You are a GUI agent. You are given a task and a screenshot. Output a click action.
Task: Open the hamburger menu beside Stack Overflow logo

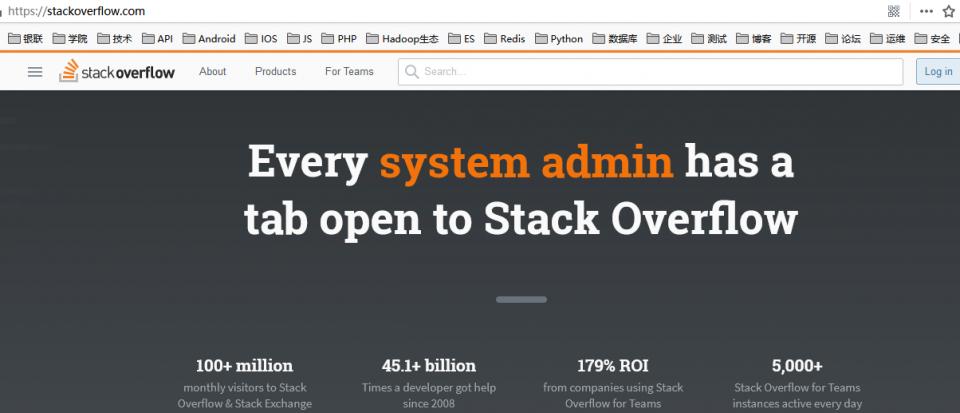[x=35, y=72]
